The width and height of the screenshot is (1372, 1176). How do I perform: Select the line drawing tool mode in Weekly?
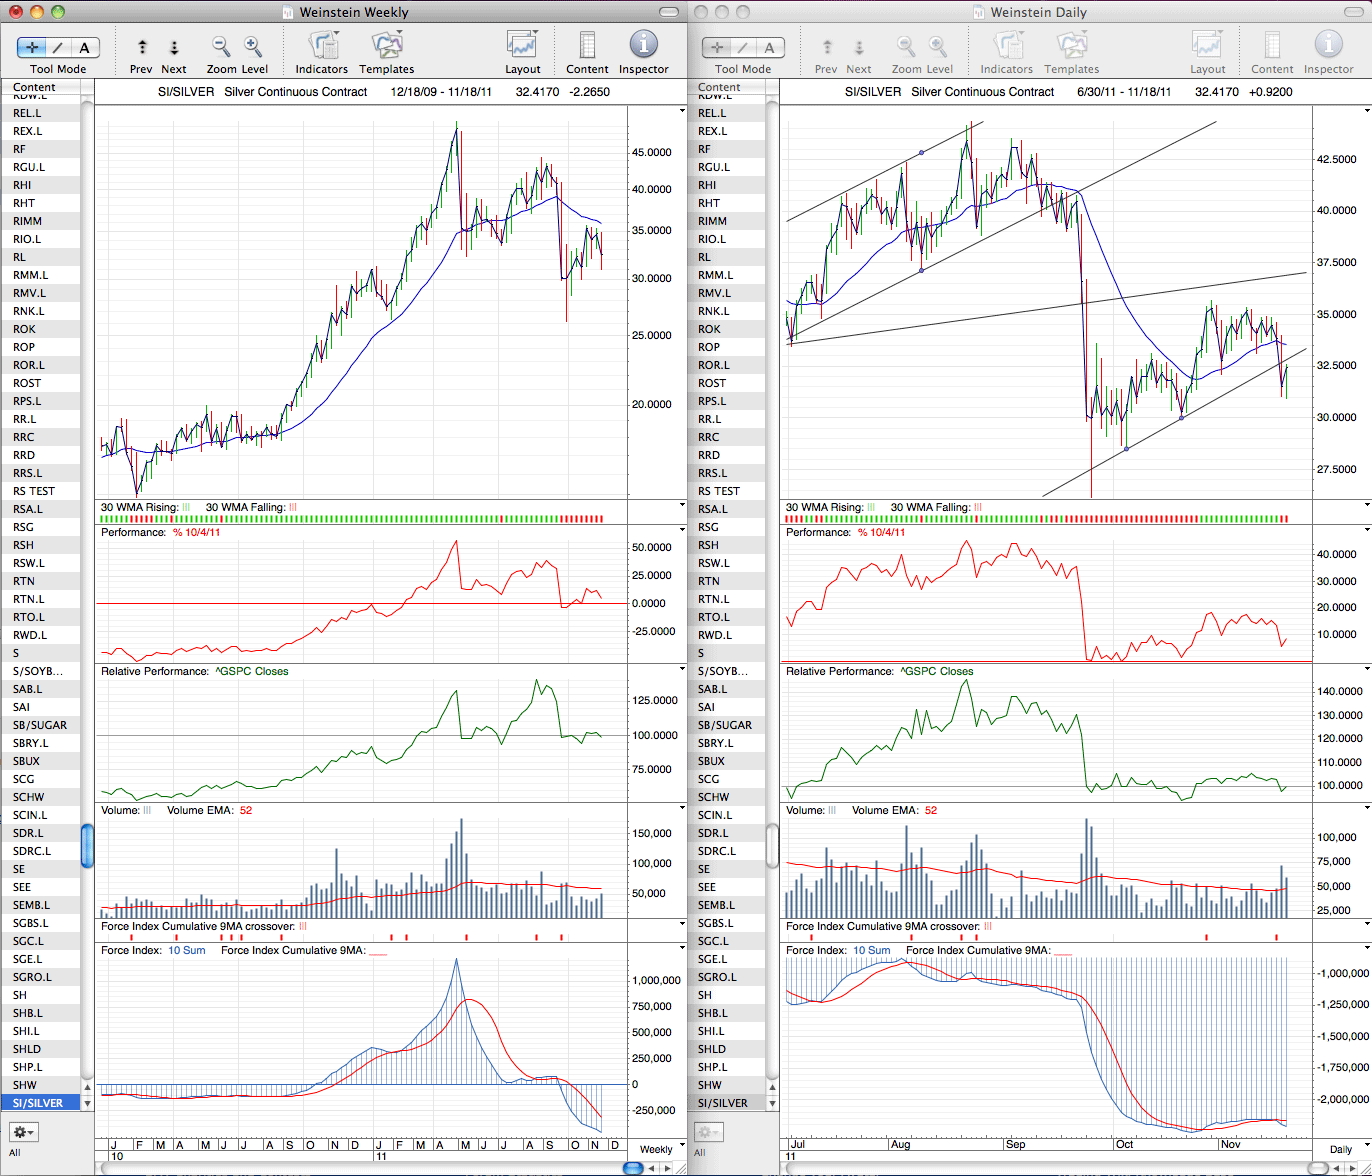pyautogui.click(x=58, y=47)
